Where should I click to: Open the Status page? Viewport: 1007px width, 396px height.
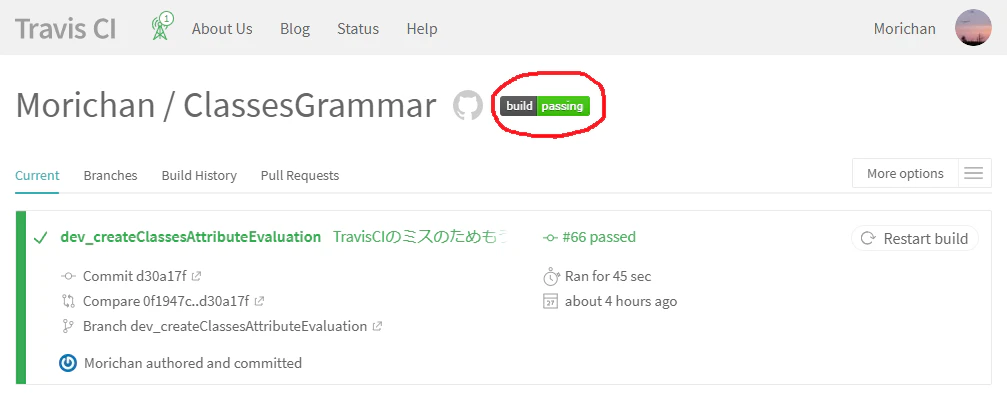358,29
